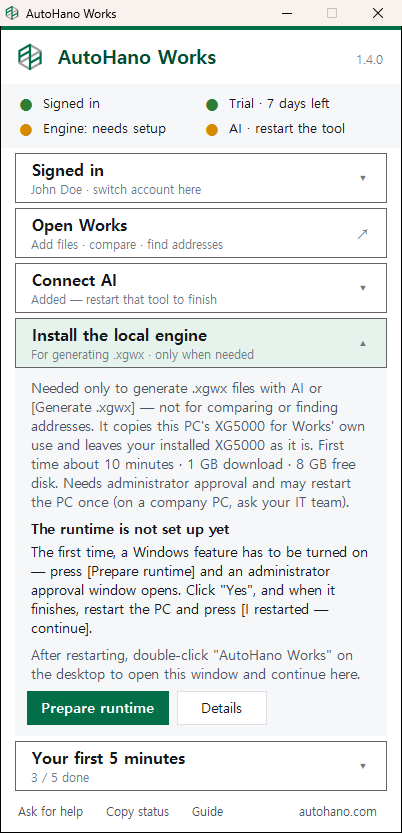
Task: Open the Ask for help link
Action: pyautogui.click(x=50, y=812)
